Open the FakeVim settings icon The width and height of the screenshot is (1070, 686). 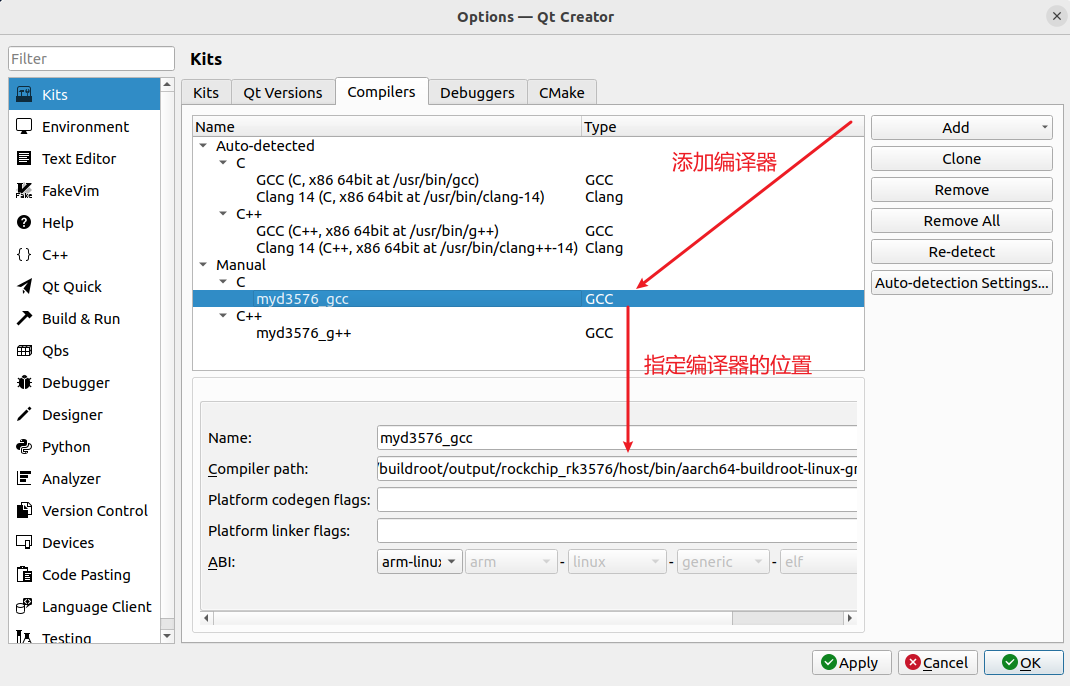click(24, 190)
